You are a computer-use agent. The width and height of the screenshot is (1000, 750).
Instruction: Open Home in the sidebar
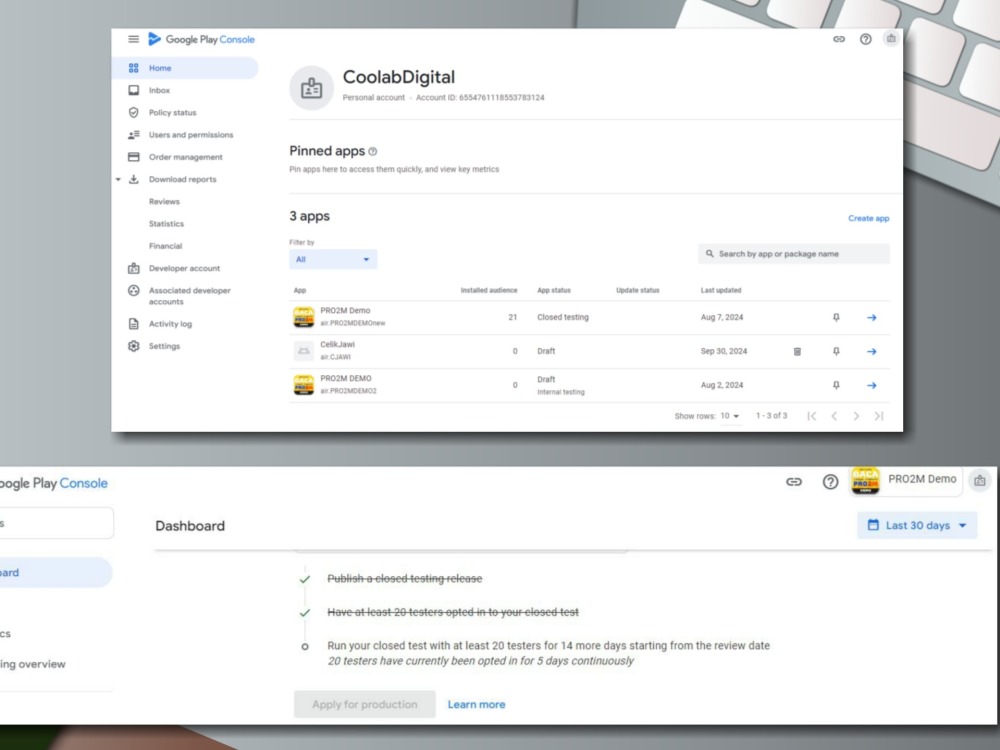(185, 68)
